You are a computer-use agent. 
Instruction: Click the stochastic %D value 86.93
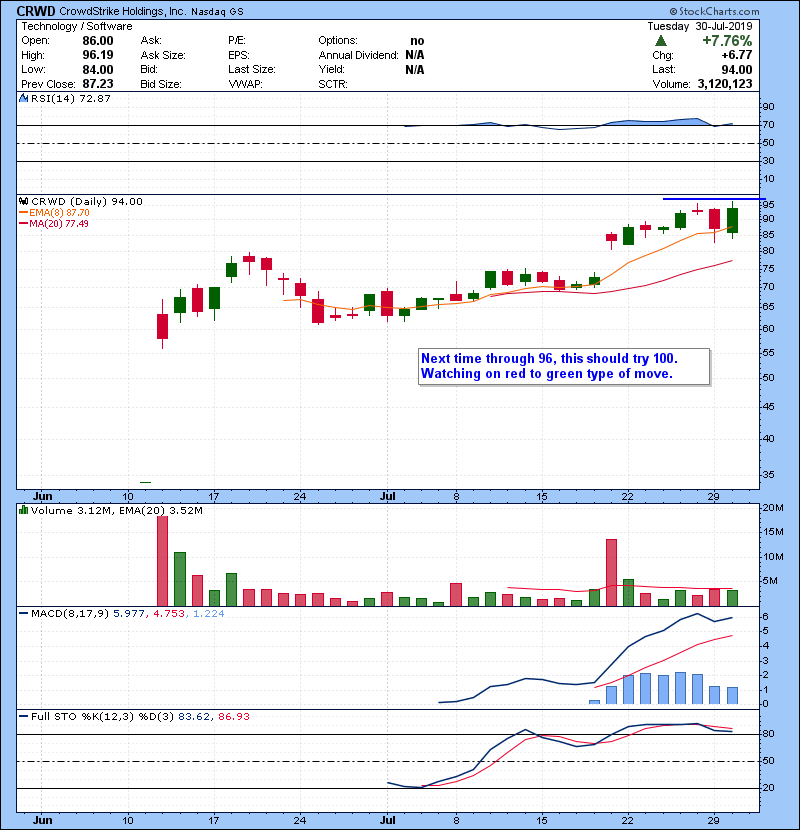[233, 716]
